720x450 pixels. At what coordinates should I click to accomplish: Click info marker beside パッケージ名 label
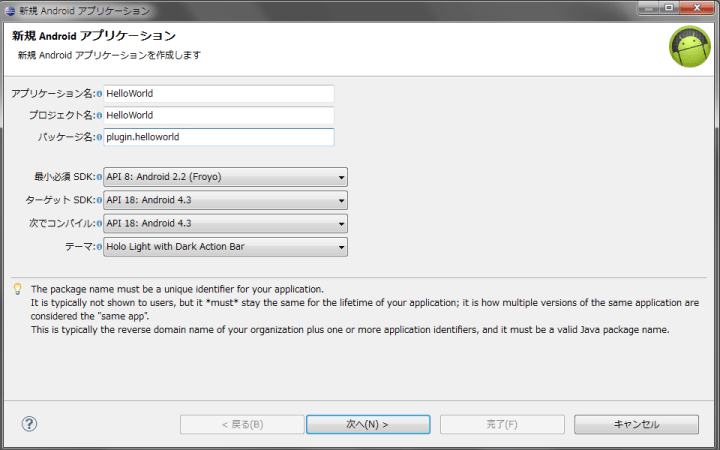point(99,138)
